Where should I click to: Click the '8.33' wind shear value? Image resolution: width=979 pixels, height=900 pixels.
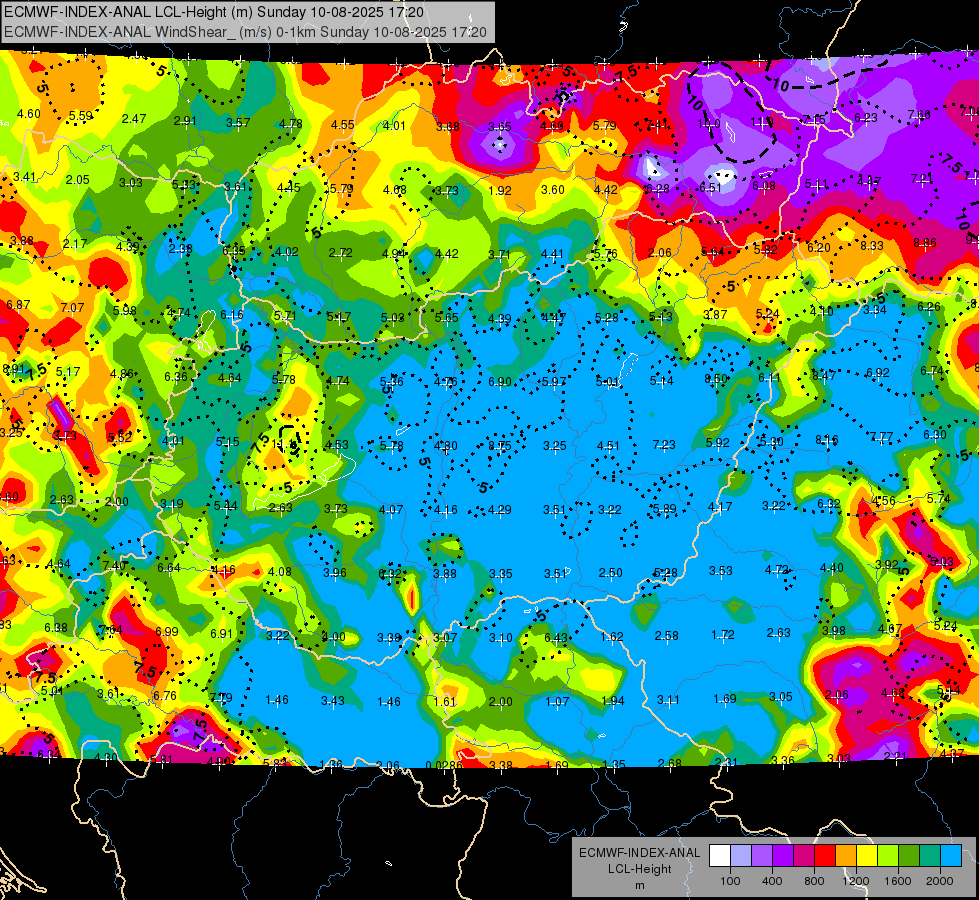click(872, 245)
